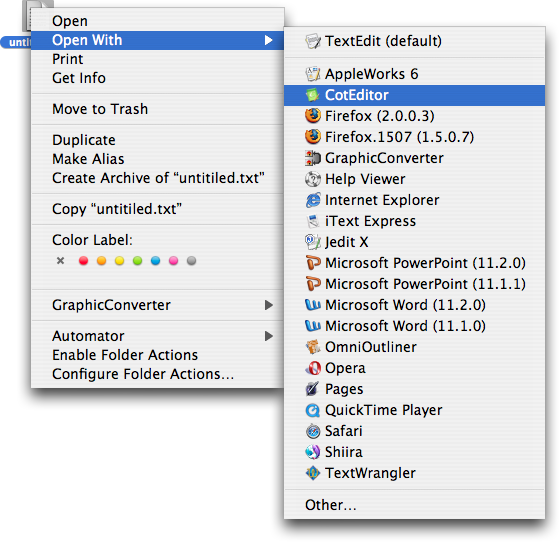Click the AppleWorks 6 icon
Screen dimensions: 559x542
313,74
